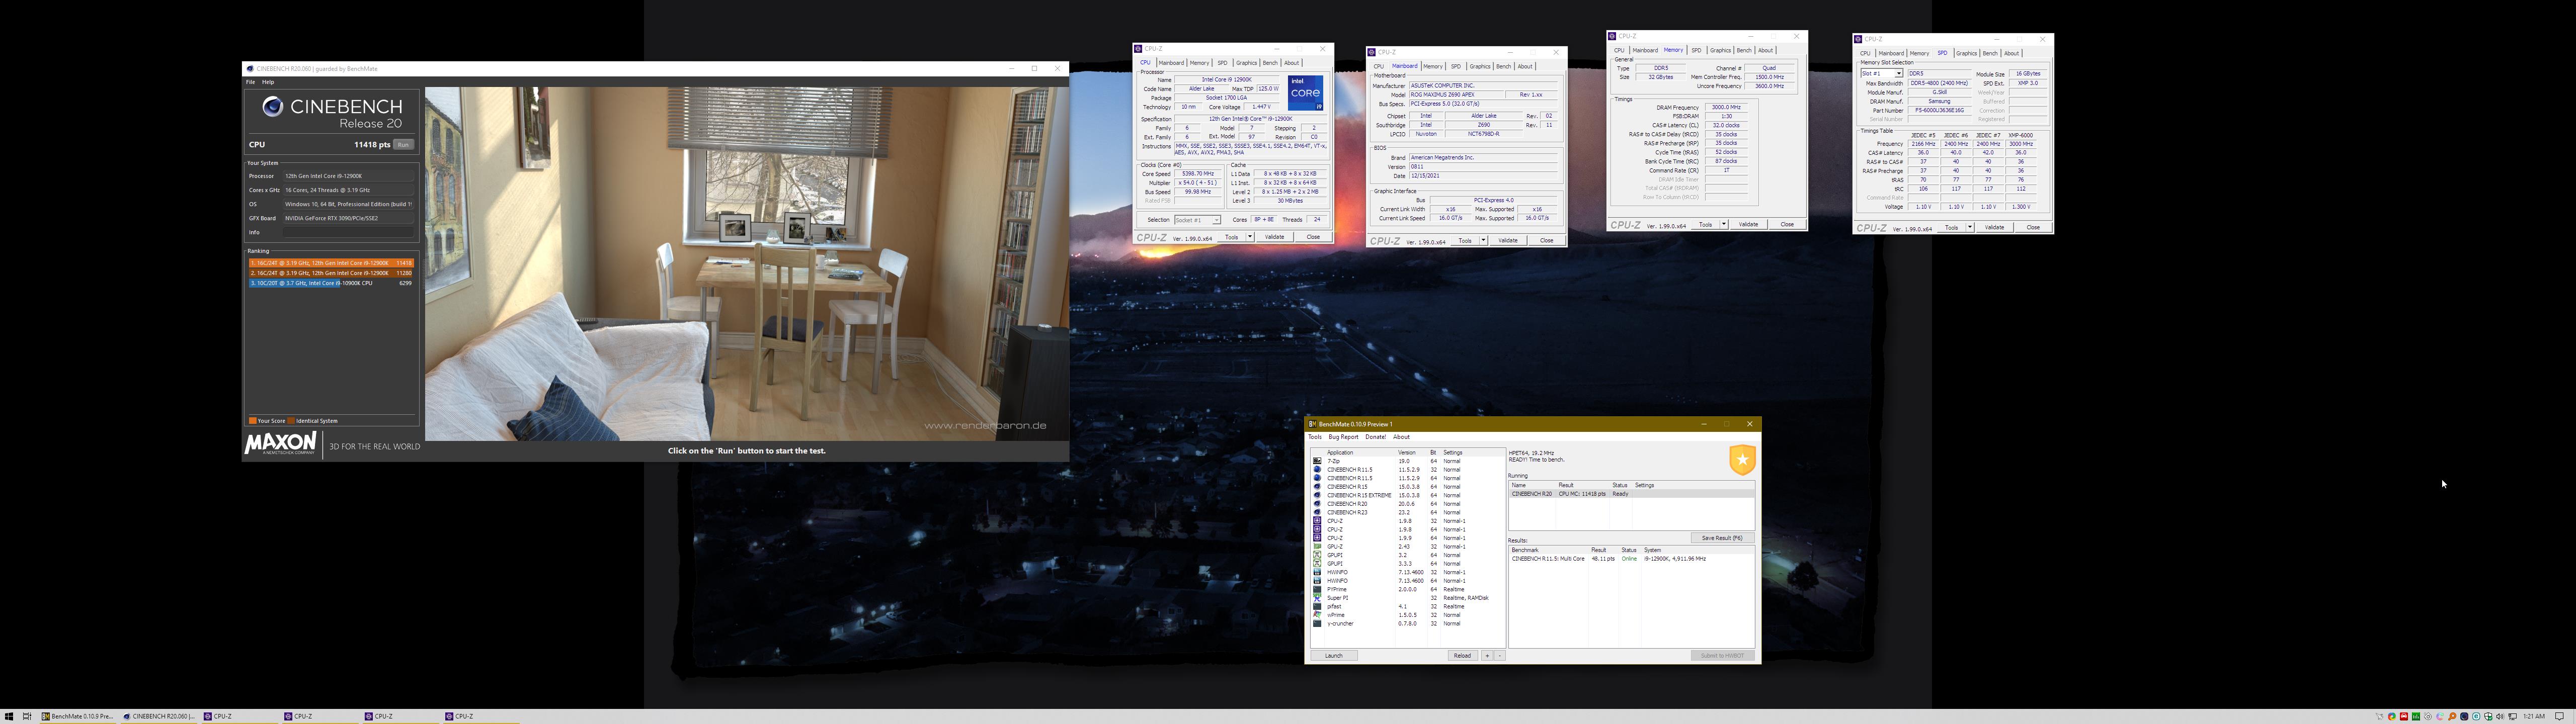Select the GPUPI 3.3.3 row icon
Screen dimensions: 2576x724
[1317, 564]
